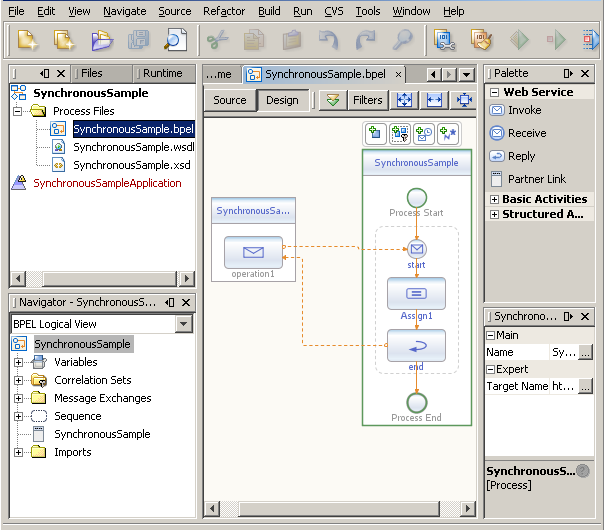The height and width of the screenshot is (530, 604).
Task: Select the Reply palette item
Action: click(x=521, y=156)
